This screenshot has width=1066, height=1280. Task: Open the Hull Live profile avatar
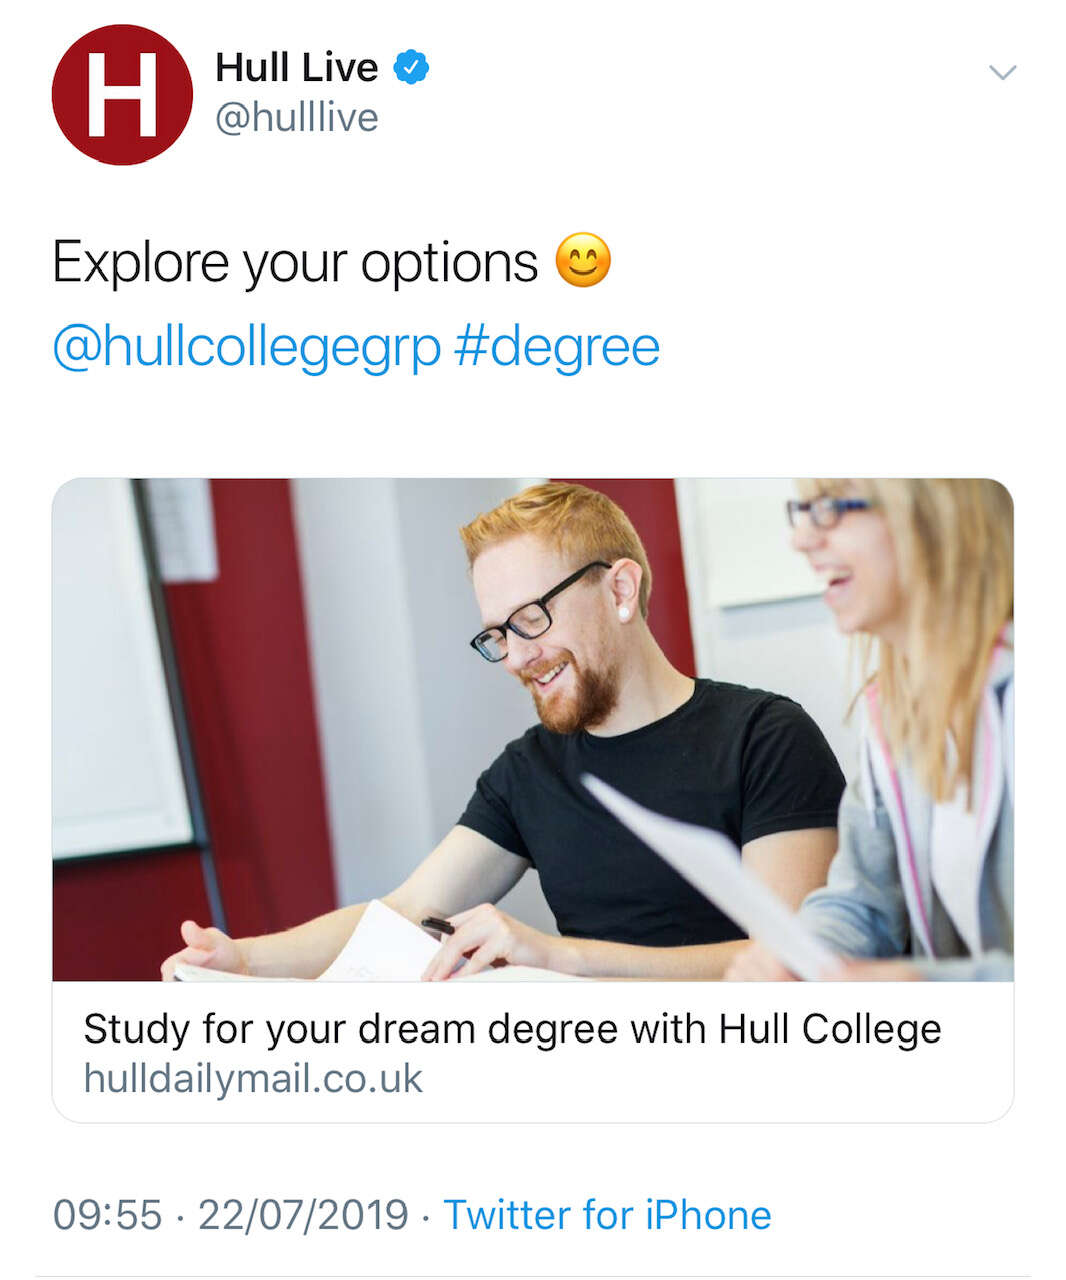point(122,95)
